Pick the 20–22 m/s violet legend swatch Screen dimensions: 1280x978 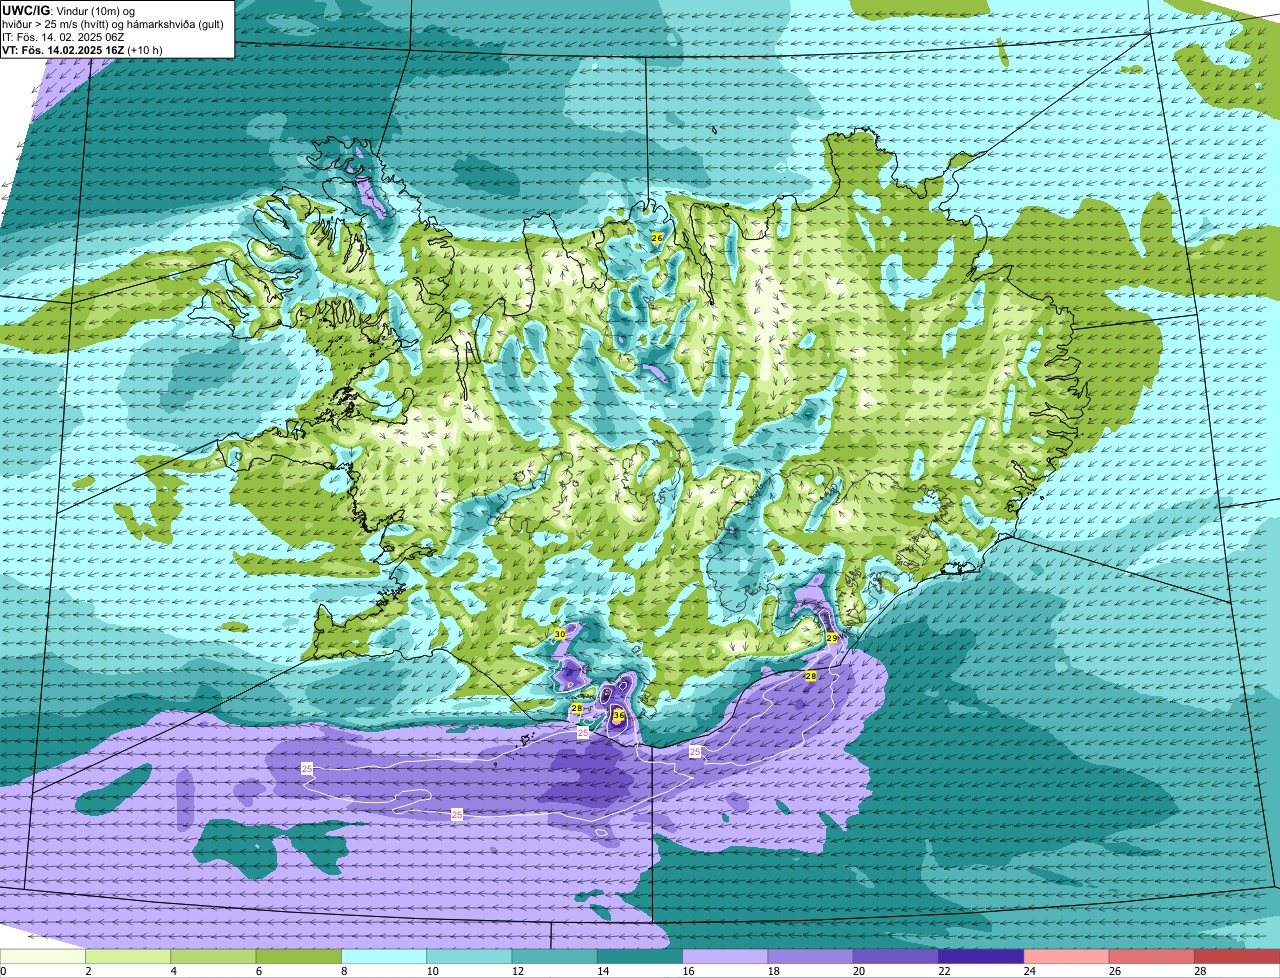(x=896, y=956)
